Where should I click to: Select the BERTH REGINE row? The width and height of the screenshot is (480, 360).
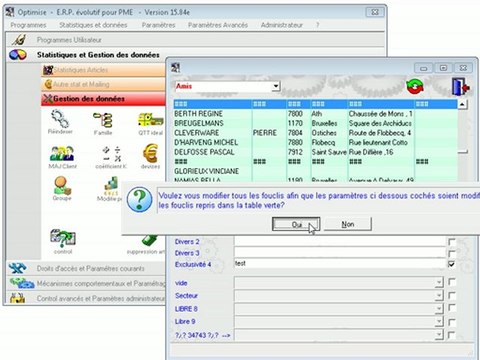(315, 114)
